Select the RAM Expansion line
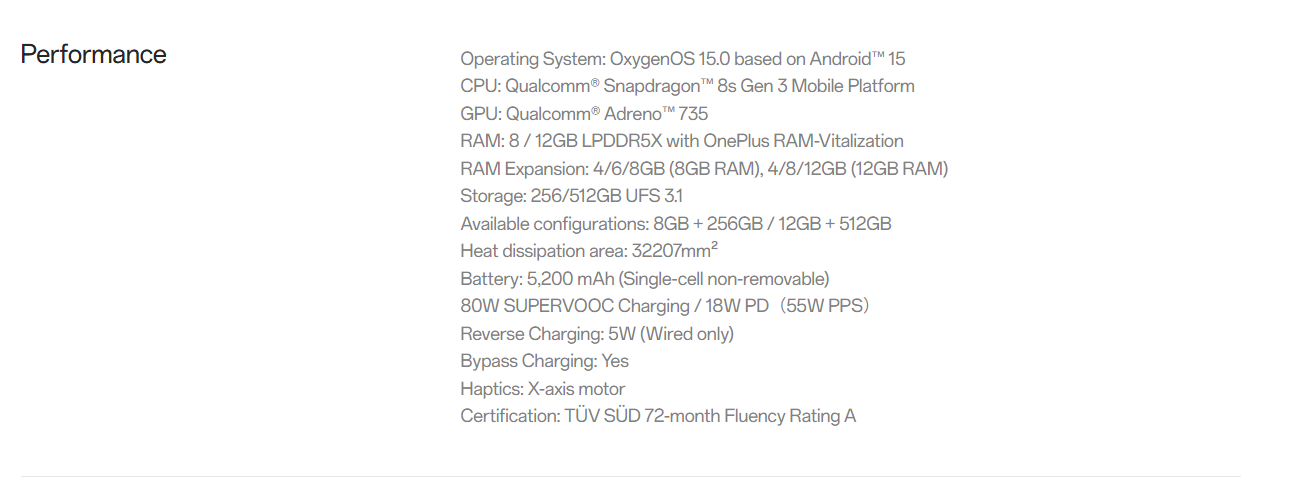 [x=704, y=168]
